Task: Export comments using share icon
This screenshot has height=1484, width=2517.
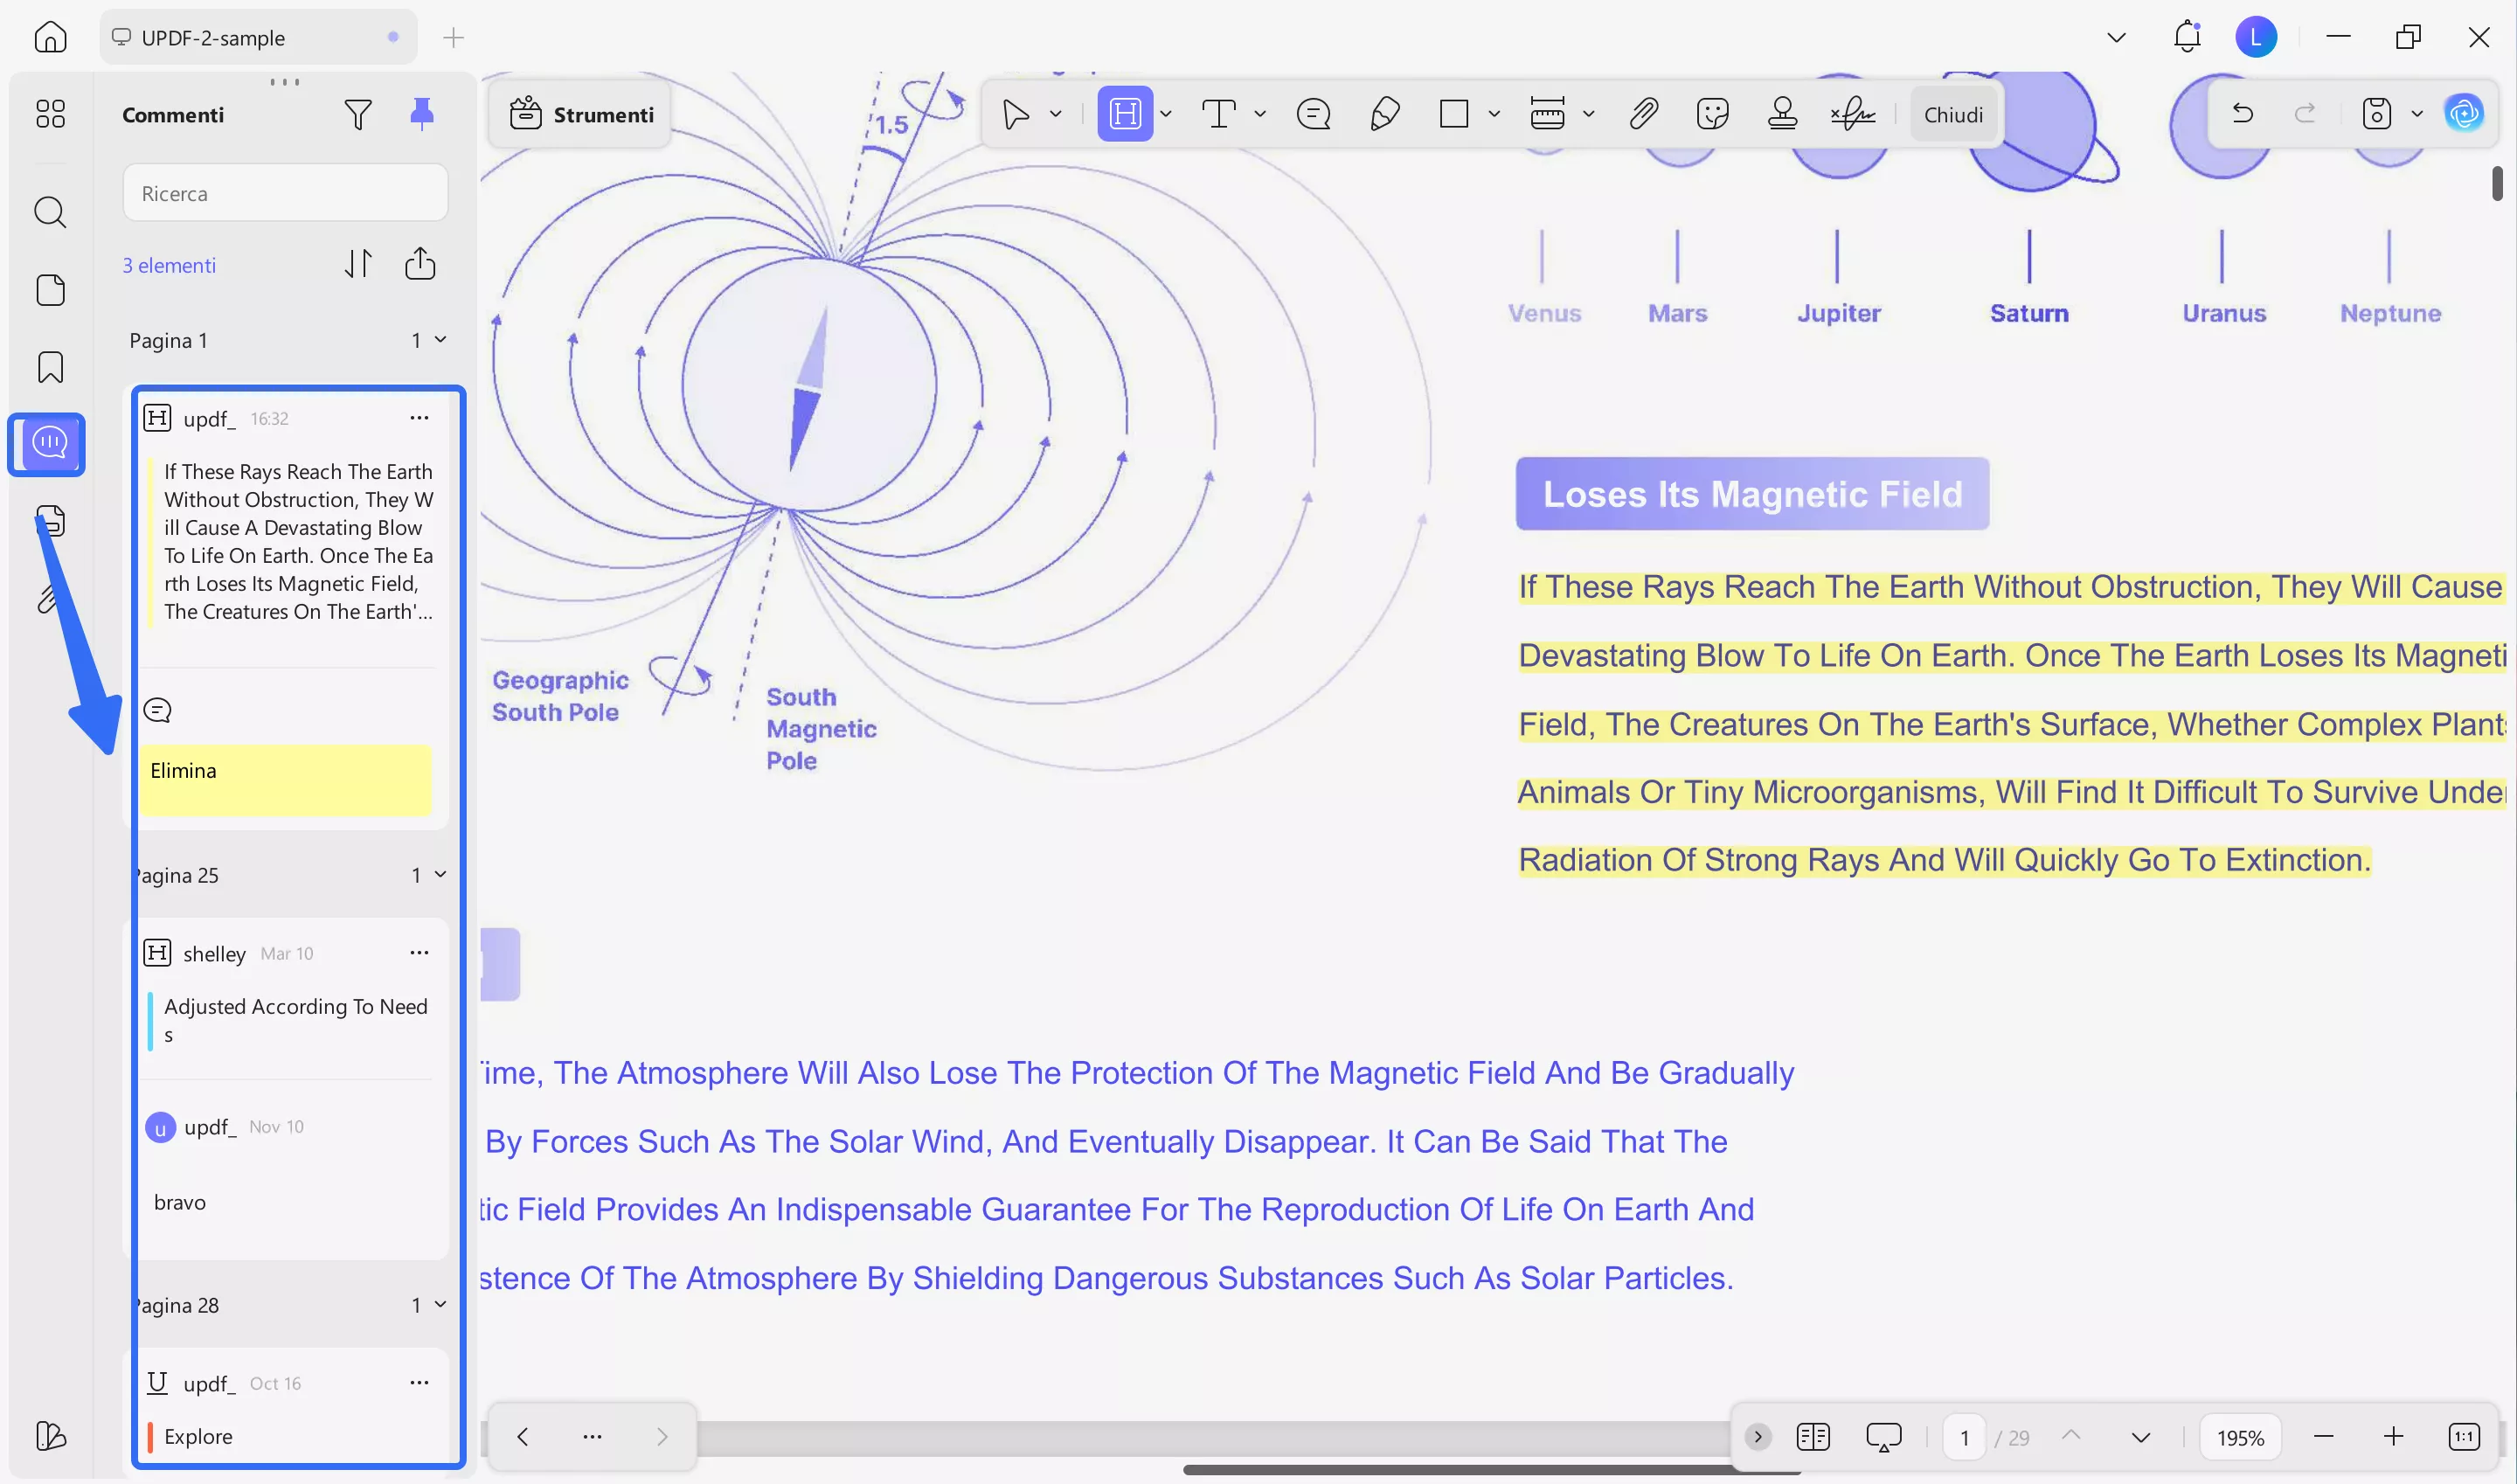Action: 420,264
